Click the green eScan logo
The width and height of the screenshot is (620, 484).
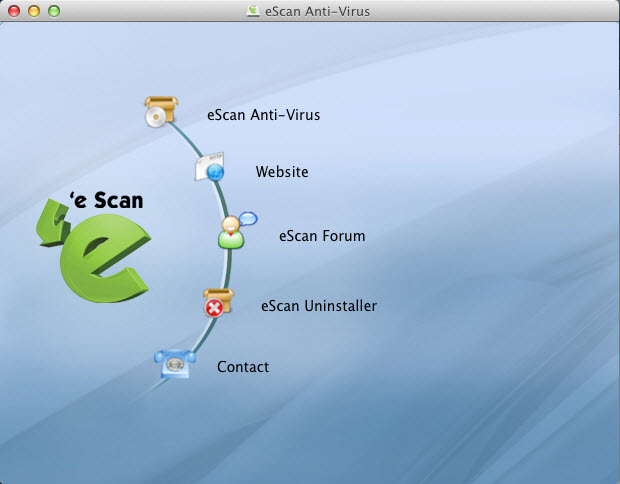[94, 247]
